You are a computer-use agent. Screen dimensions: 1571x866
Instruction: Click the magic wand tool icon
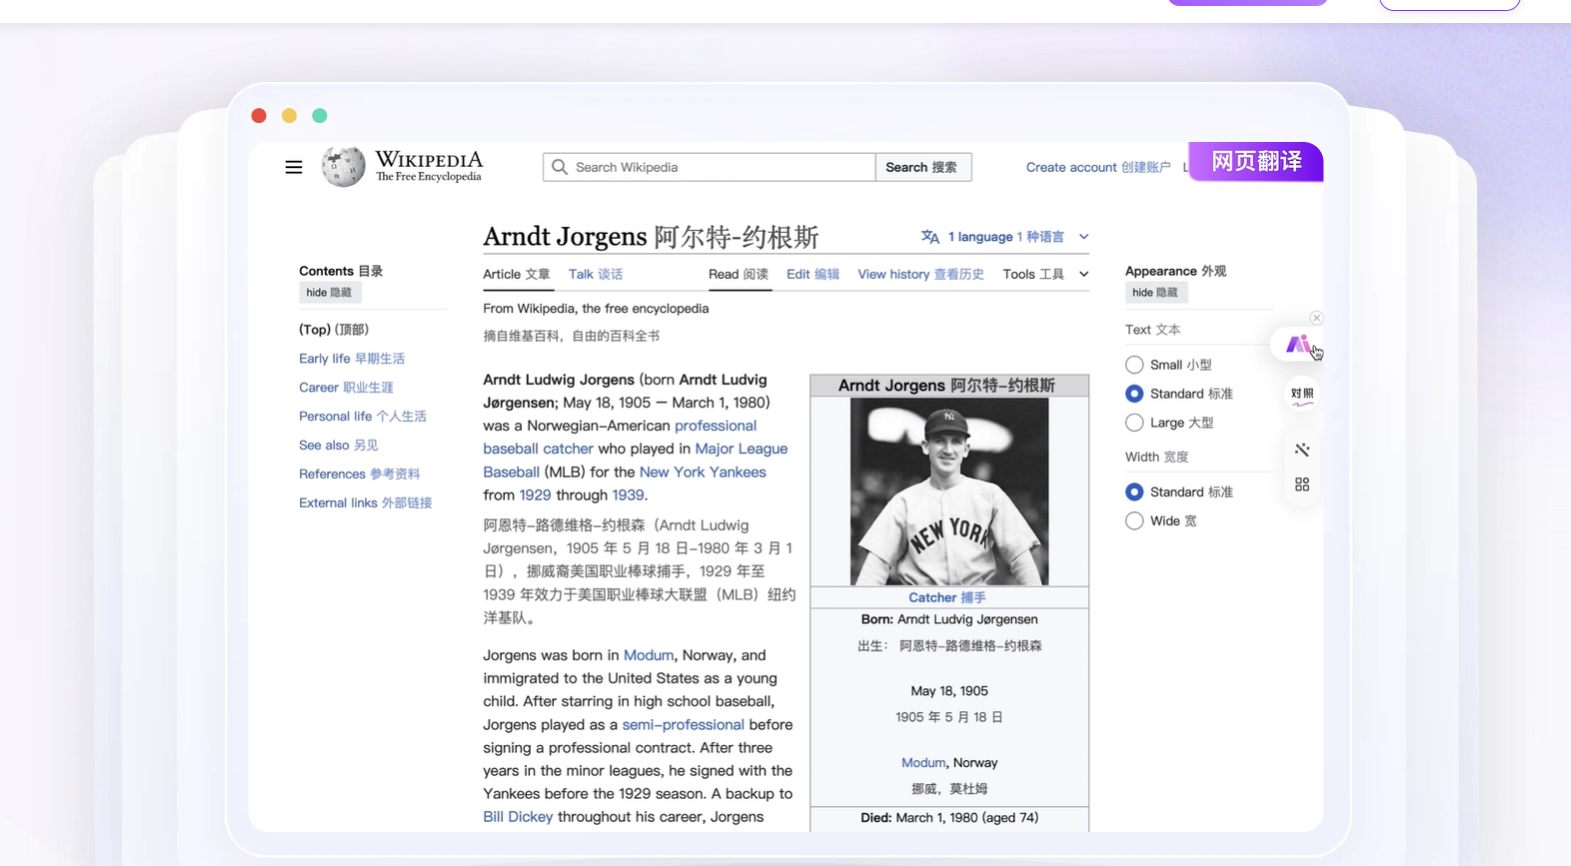[1302, 450]
